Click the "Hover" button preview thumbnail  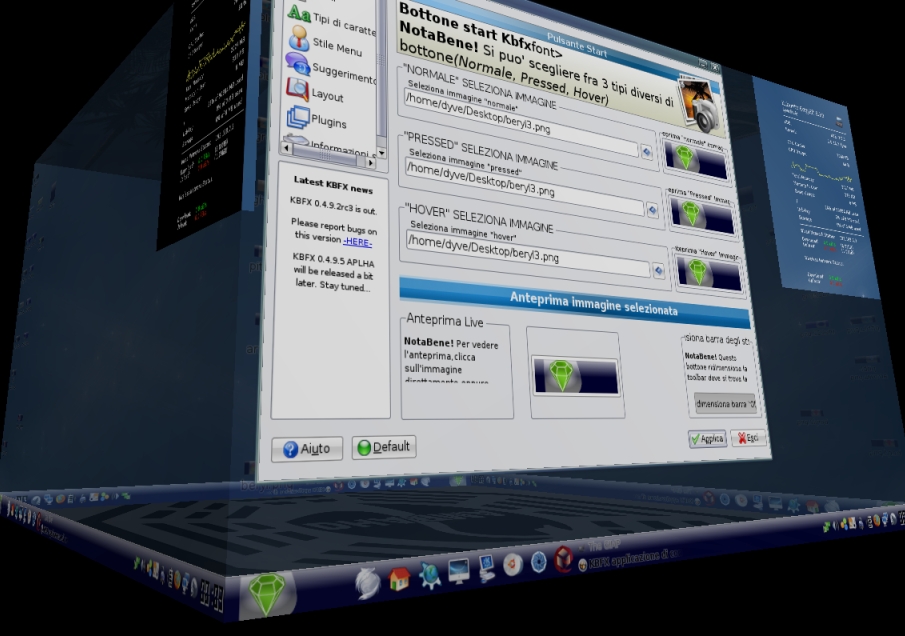[709, 273]
